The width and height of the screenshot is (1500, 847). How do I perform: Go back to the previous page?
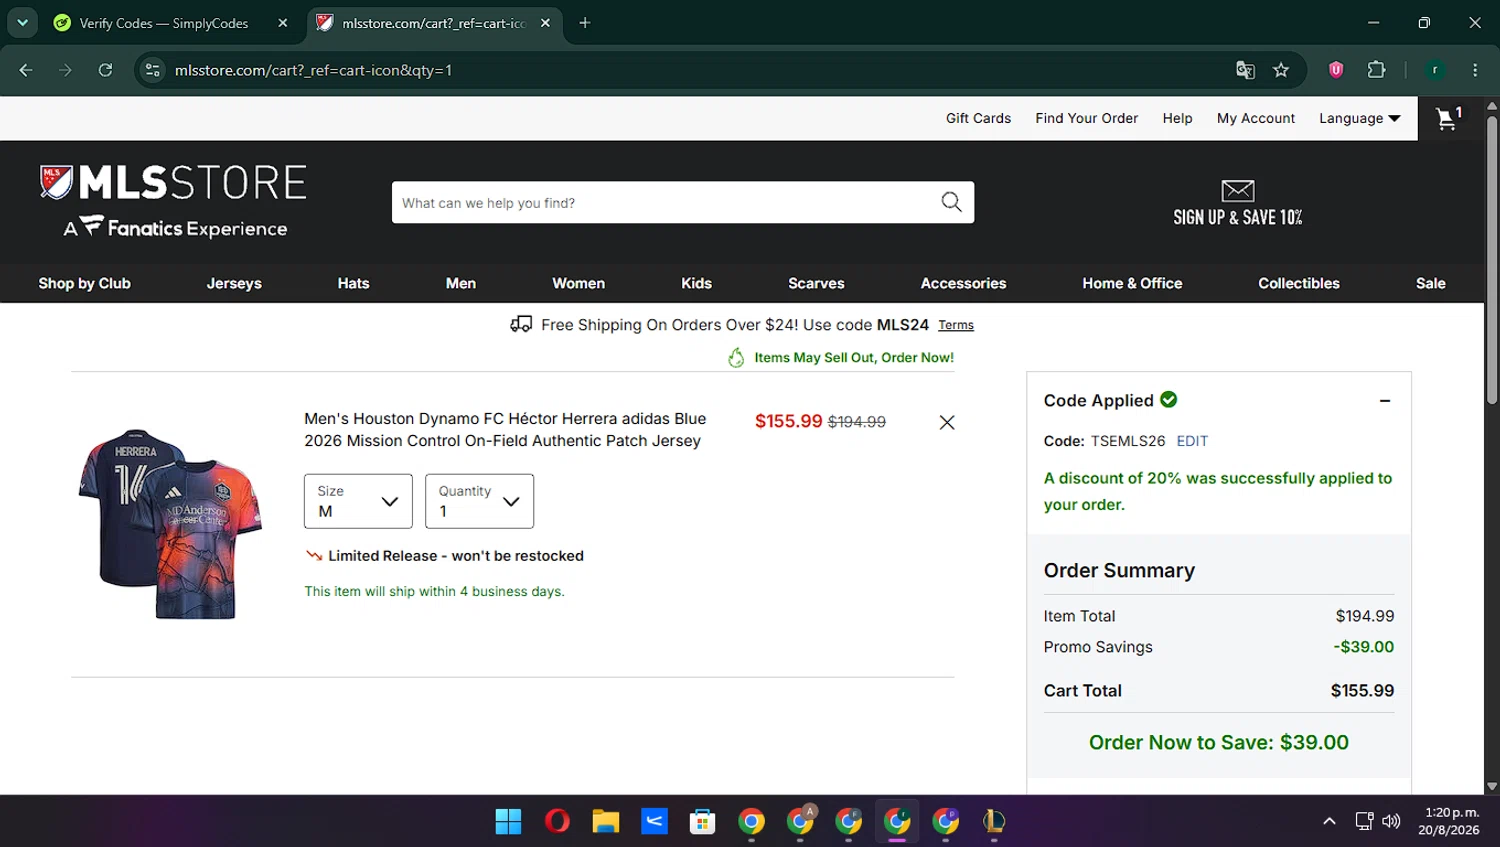coord(26,70)
